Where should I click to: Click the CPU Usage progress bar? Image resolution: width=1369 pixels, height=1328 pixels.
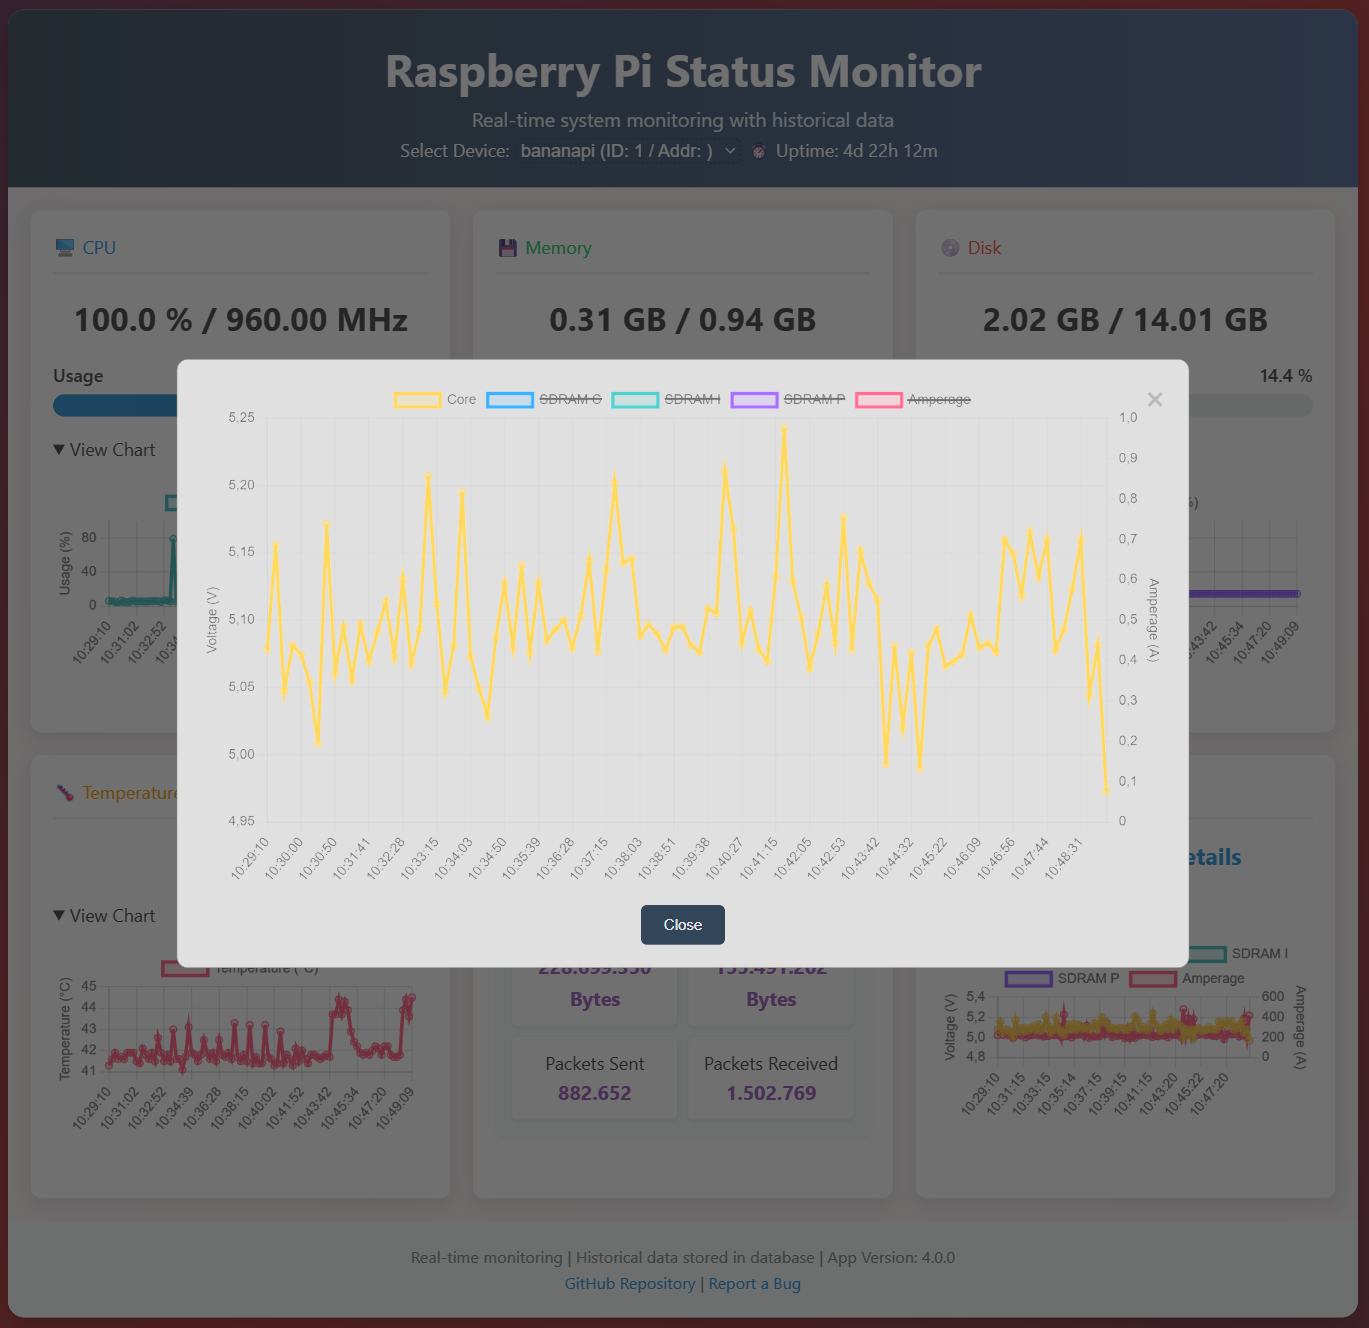115,405
